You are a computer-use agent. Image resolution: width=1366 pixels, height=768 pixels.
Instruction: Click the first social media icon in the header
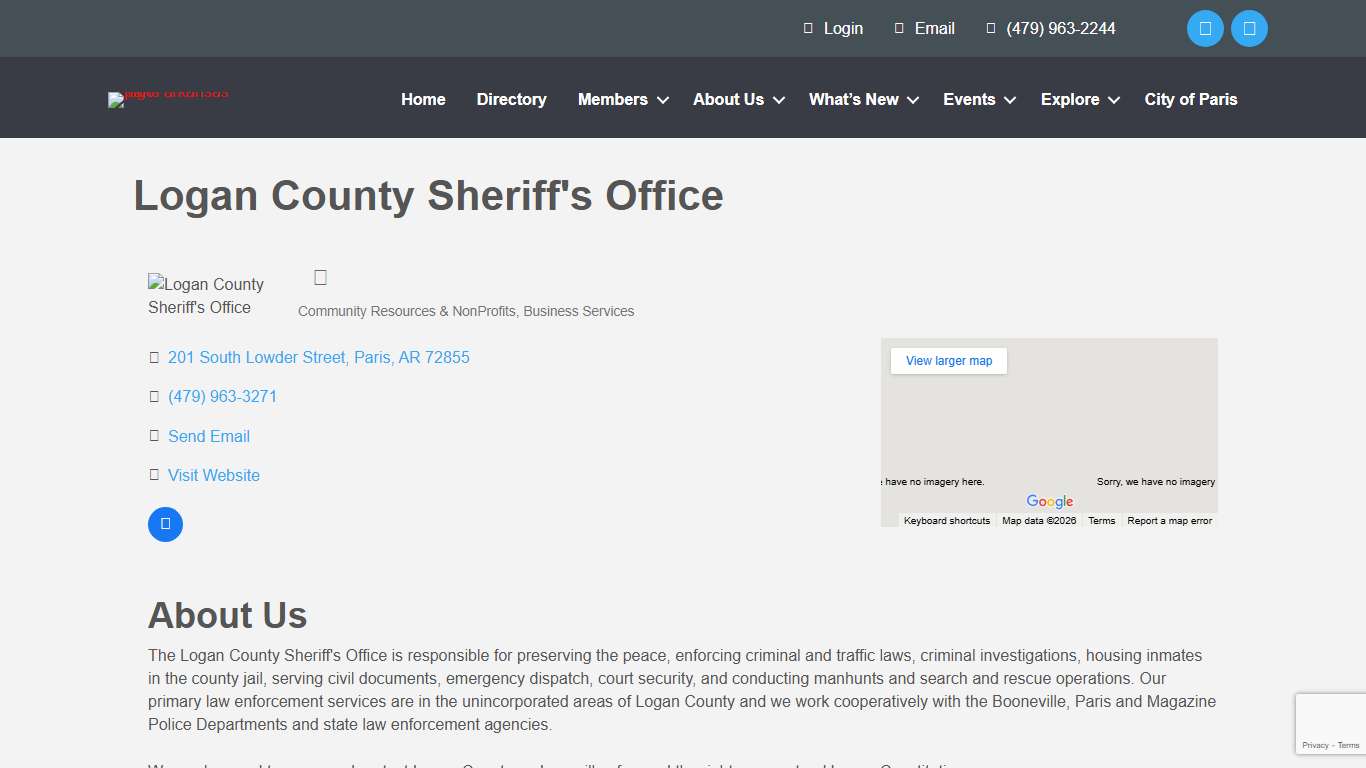[1205, 28]
